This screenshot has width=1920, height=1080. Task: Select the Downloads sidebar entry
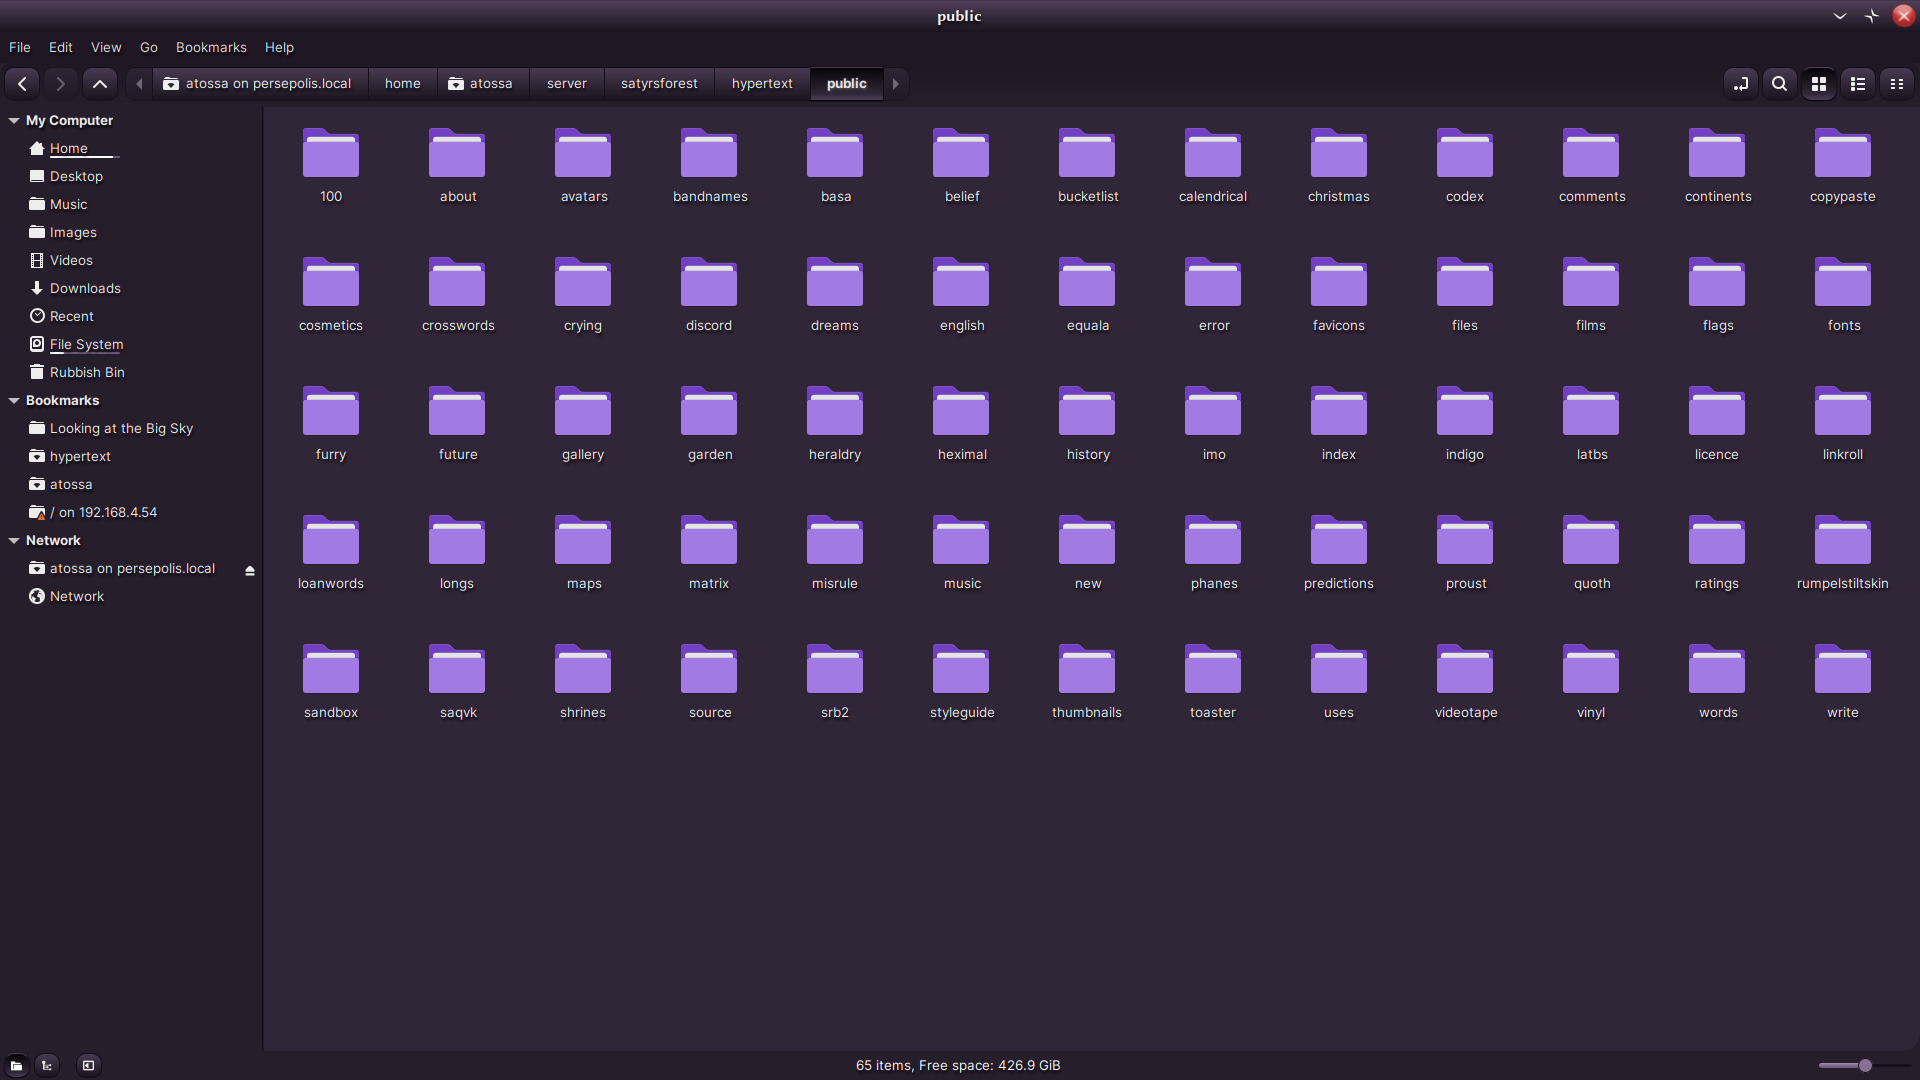pos(85,288)
